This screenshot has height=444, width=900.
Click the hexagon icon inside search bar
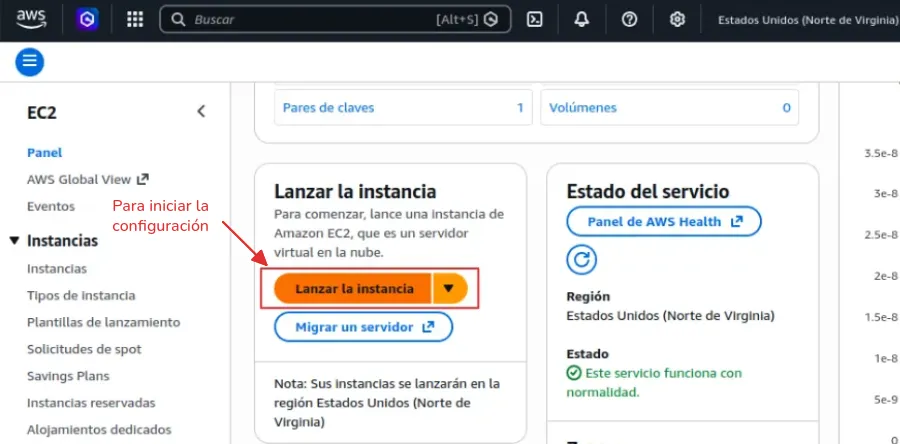pos(491,20)
